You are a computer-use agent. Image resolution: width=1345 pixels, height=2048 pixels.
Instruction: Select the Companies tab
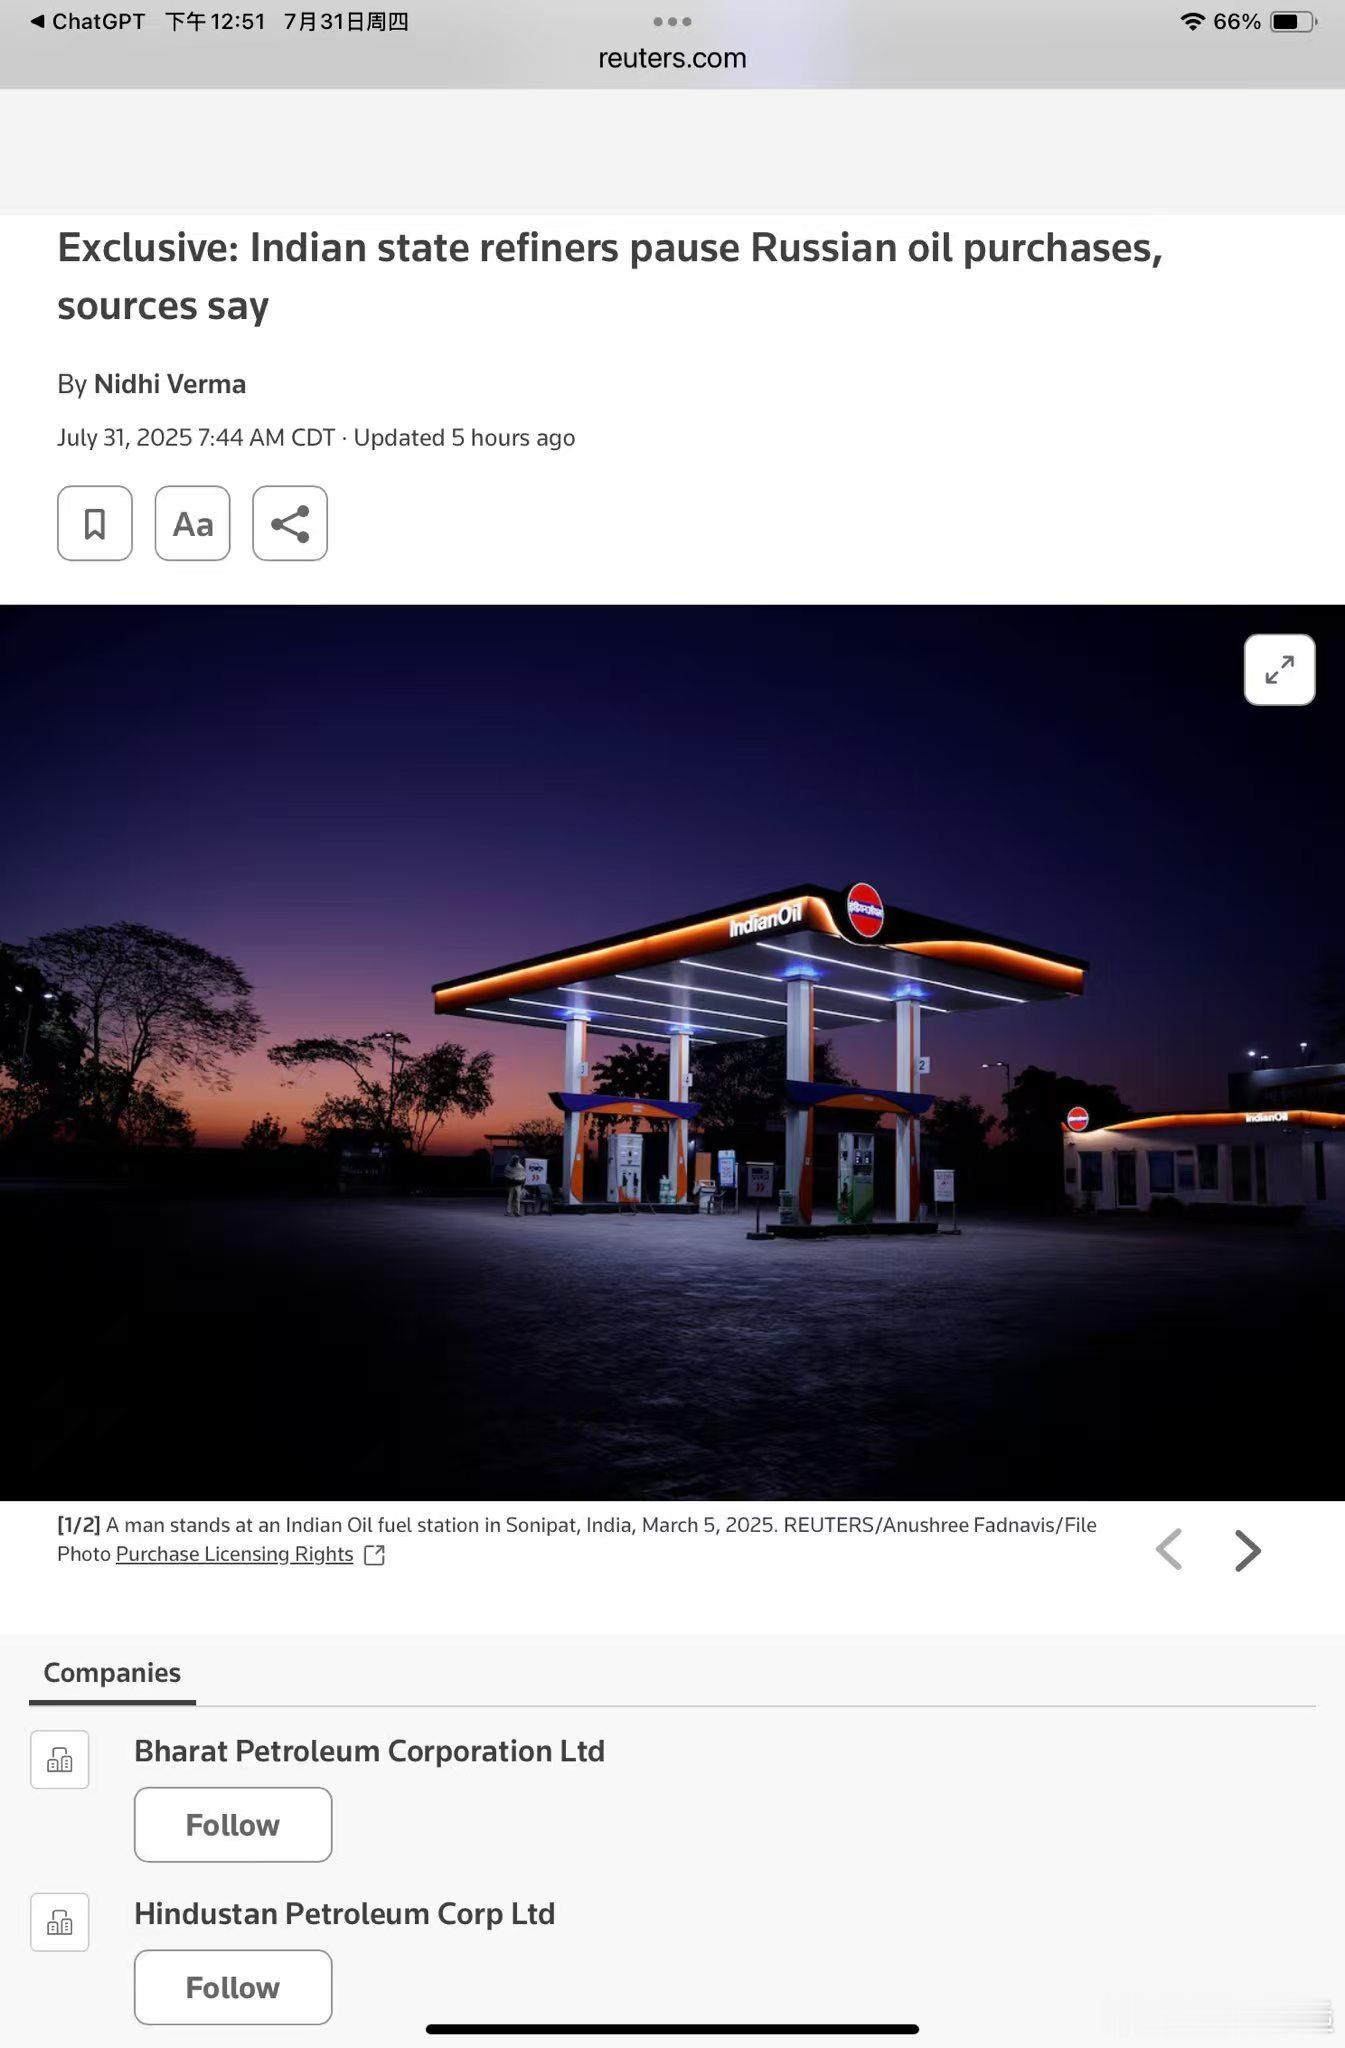(112, 1673)
